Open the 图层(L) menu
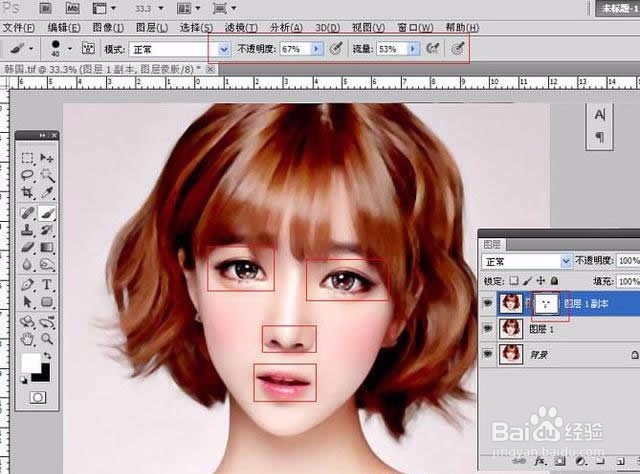Image resolution: width=640 pixels, height=474 pixels. (x=152, y=27)
